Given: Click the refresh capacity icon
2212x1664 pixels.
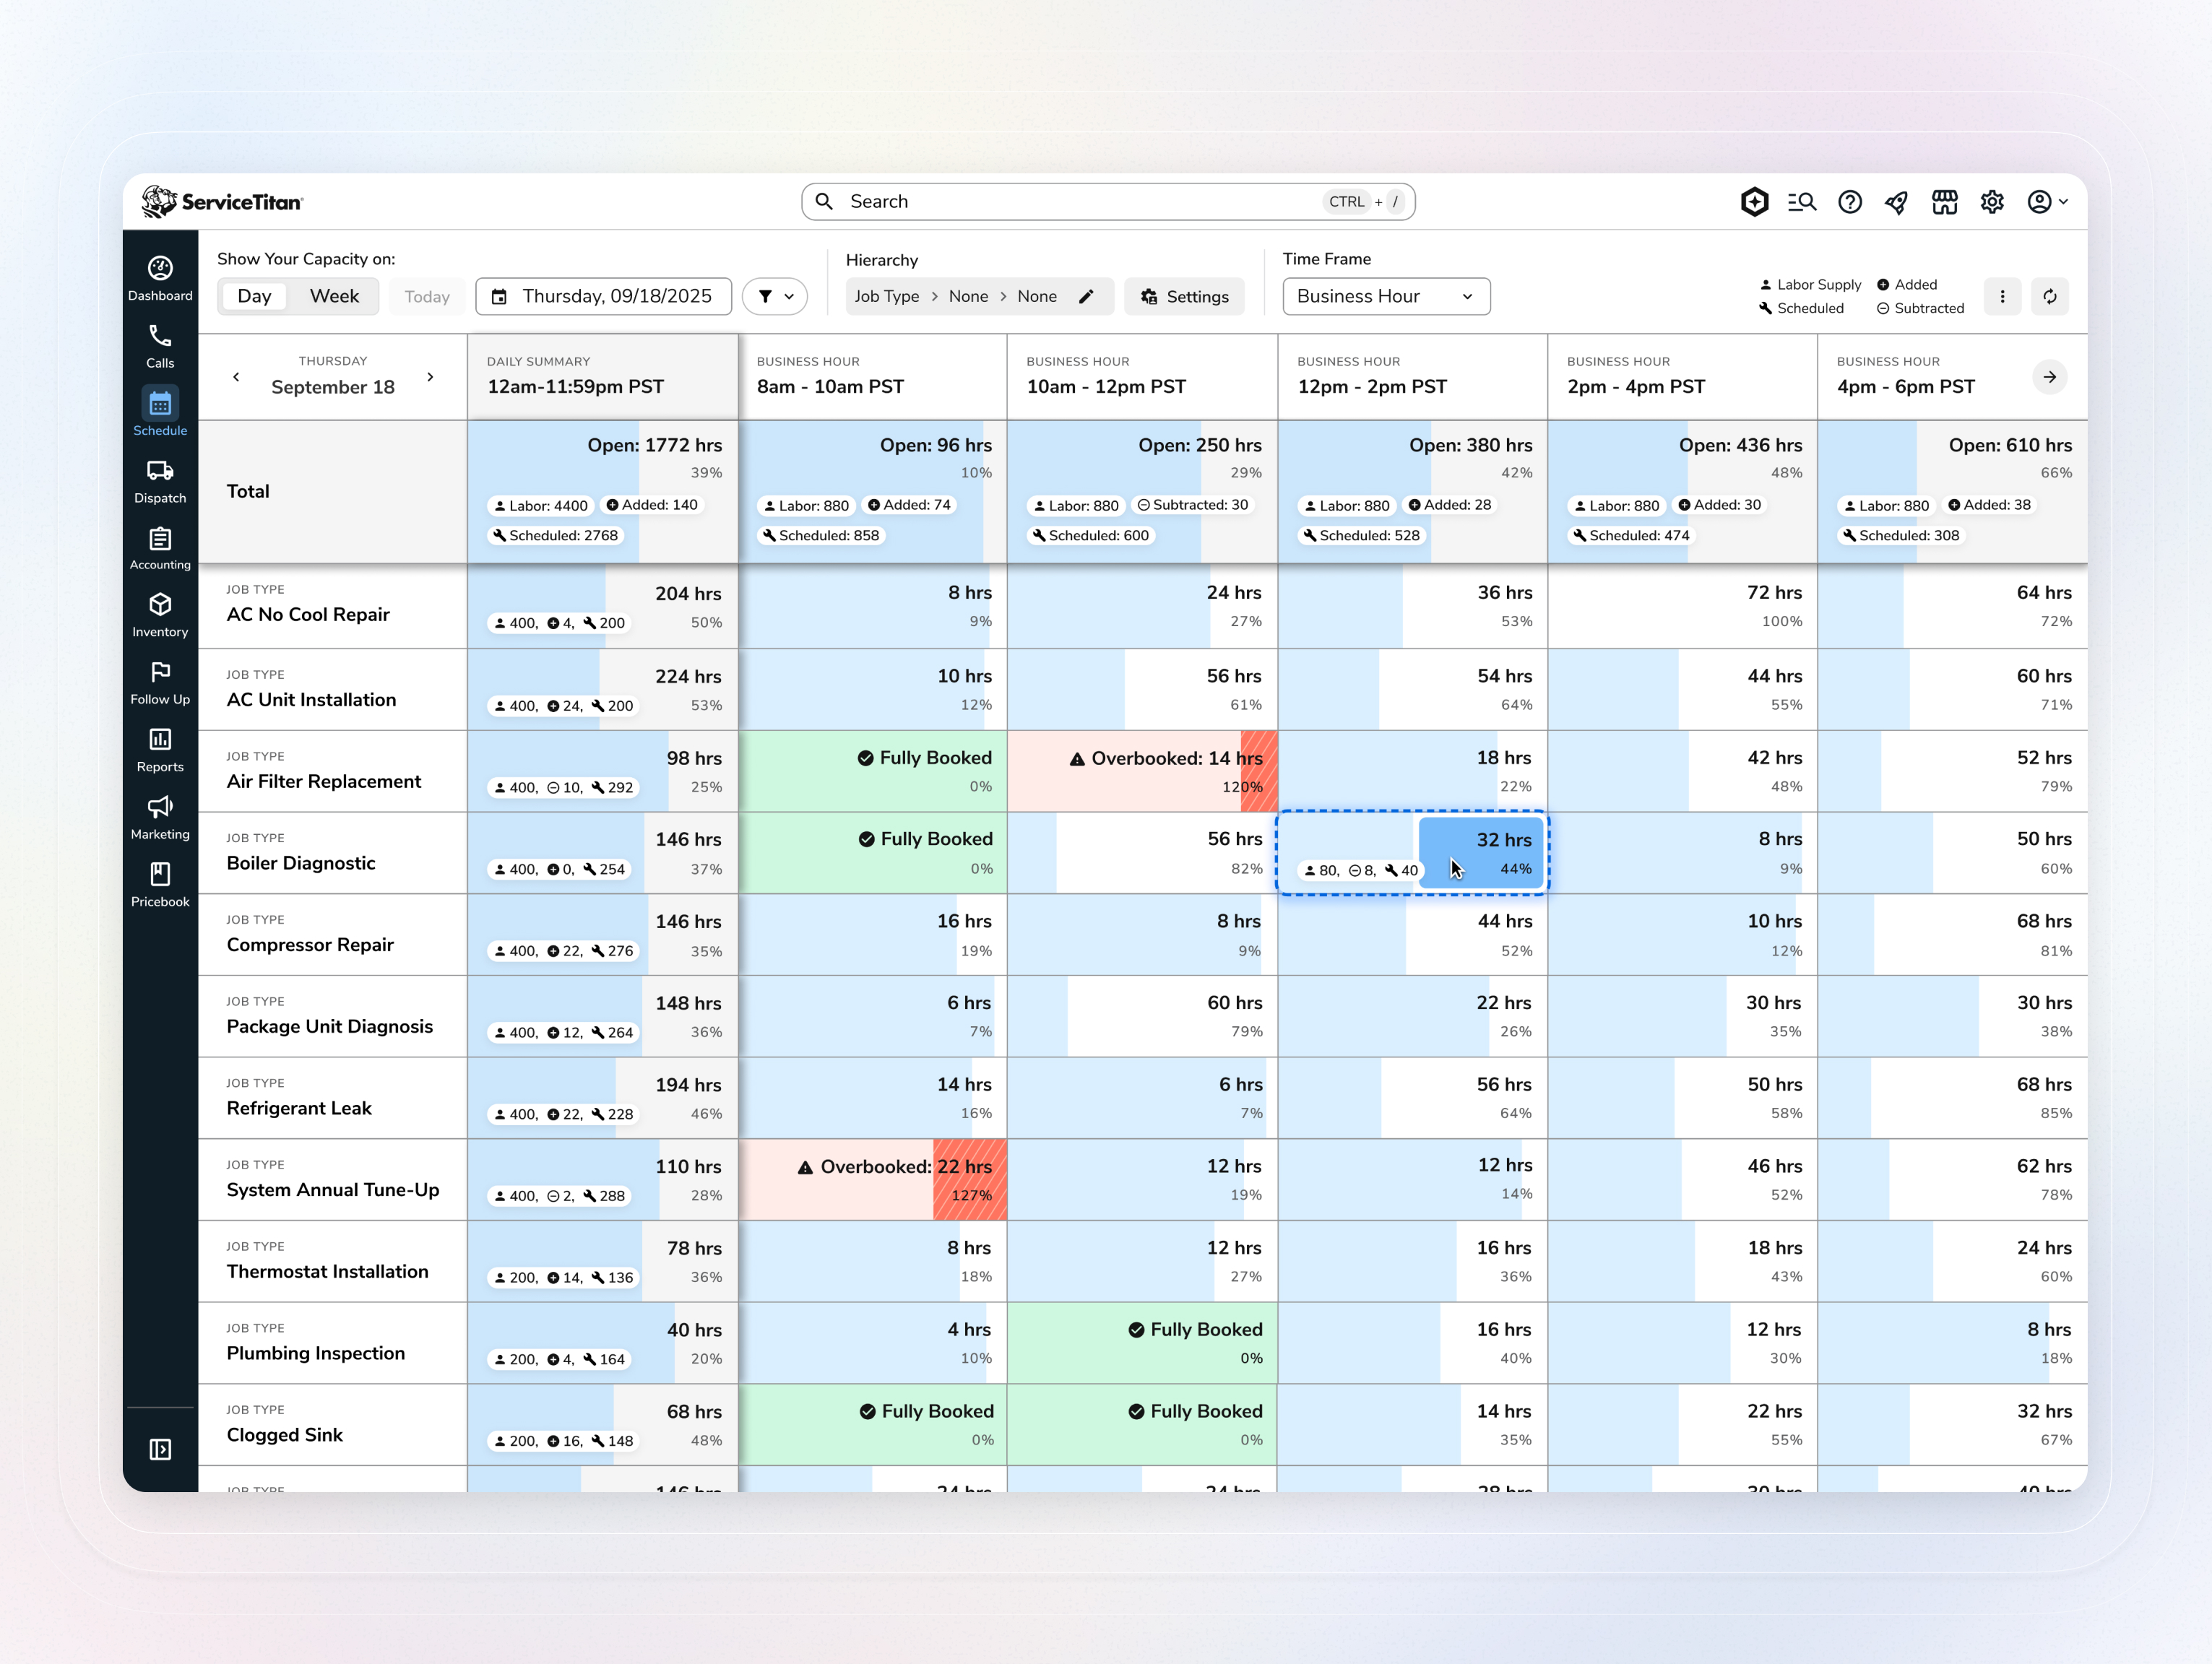Looking at the screenshot, I should click(x=2050, y=296).
